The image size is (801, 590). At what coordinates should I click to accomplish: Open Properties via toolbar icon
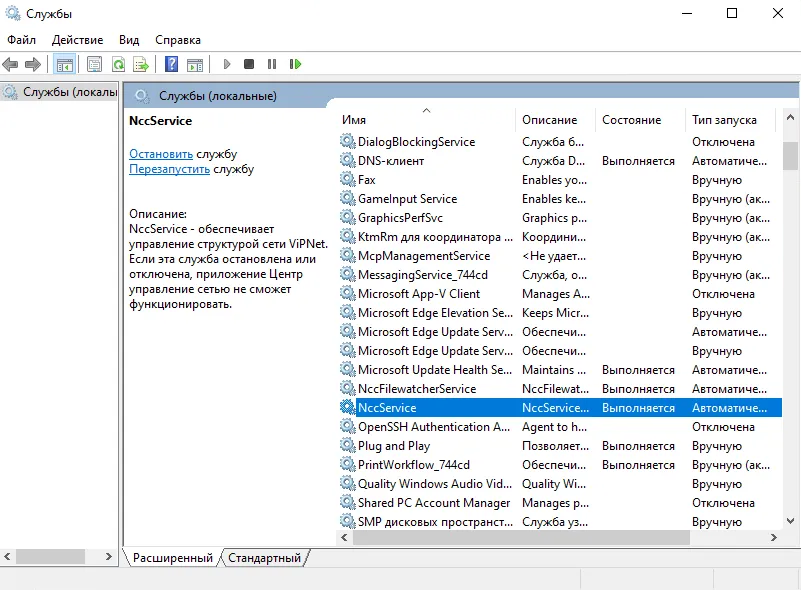(x=95, y=64)
